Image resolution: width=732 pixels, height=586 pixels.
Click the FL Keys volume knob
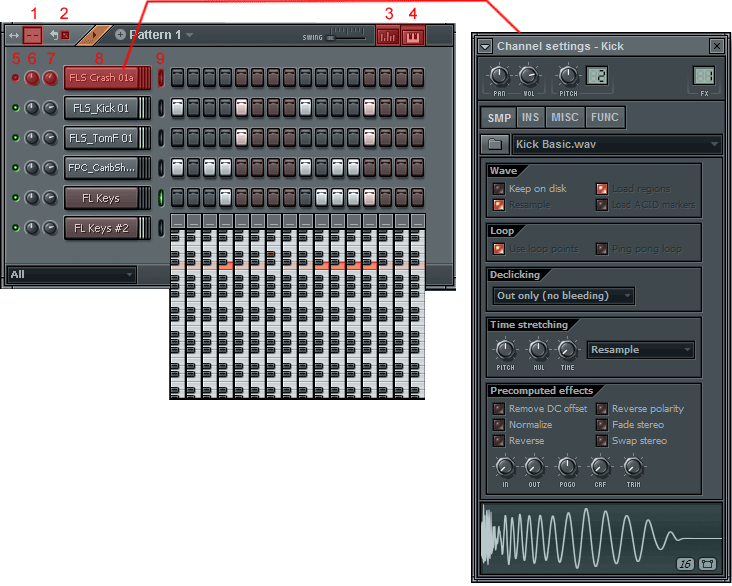[50, 198]
